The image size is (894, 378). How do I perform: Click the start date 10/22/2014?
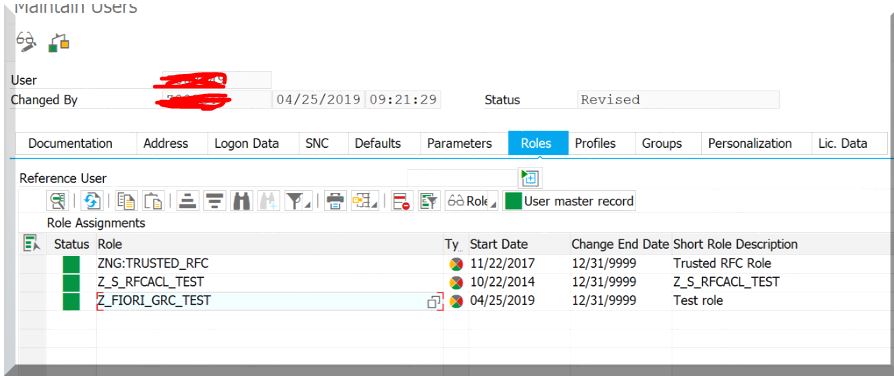point(503,283)
